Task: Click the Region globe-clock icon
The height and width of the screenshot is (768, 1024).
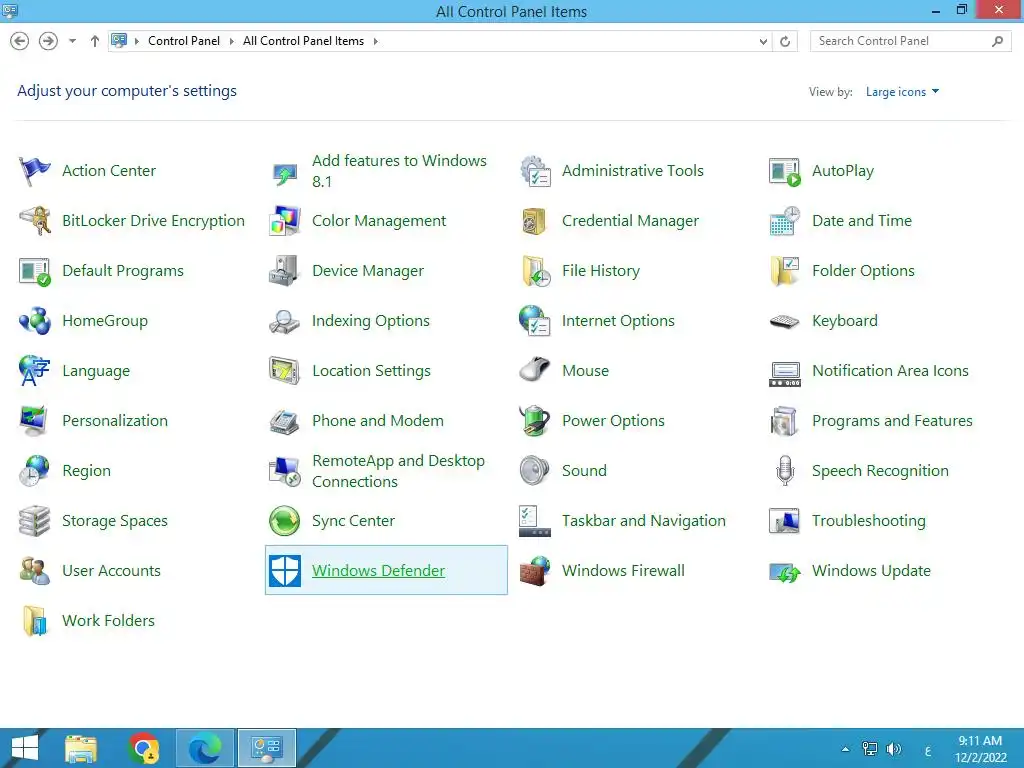Action: tap(35, 471)
